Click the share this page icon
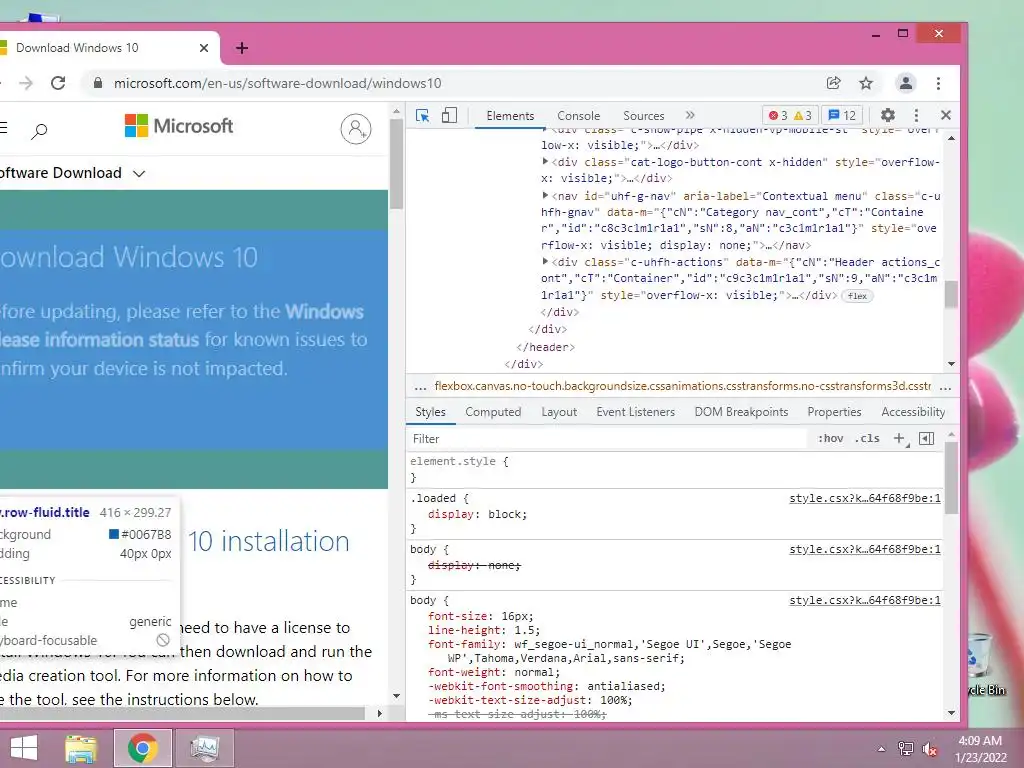 (x=833, y=83)
